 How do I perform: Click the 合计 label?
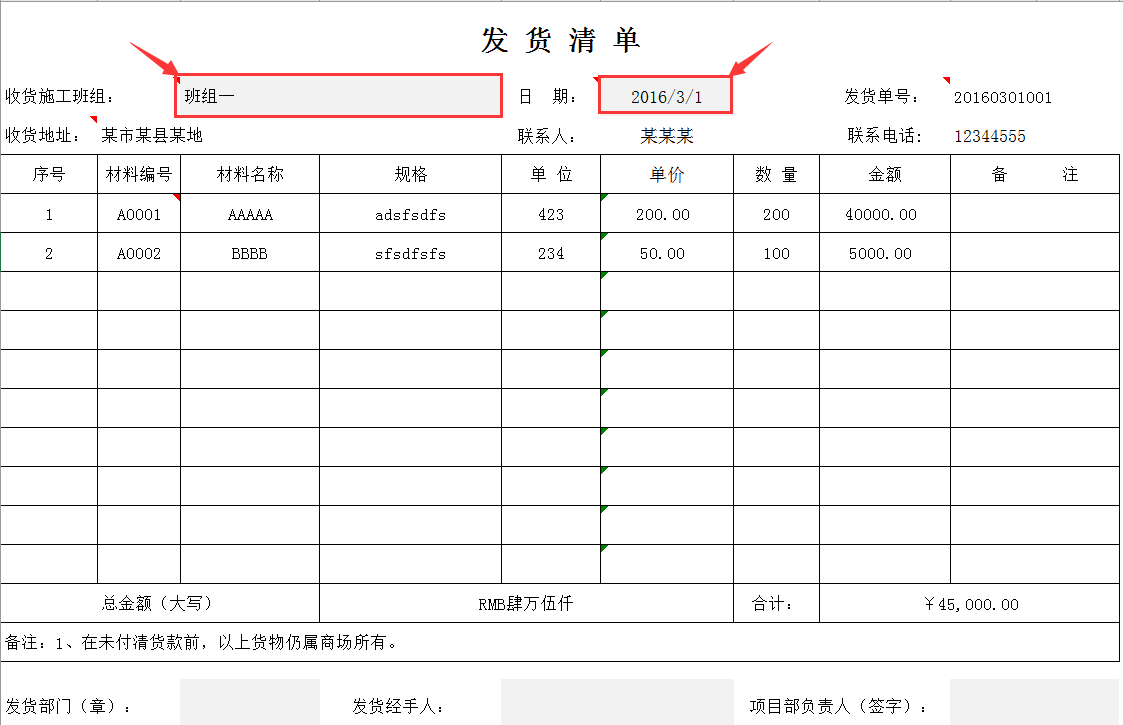[776, 603]
